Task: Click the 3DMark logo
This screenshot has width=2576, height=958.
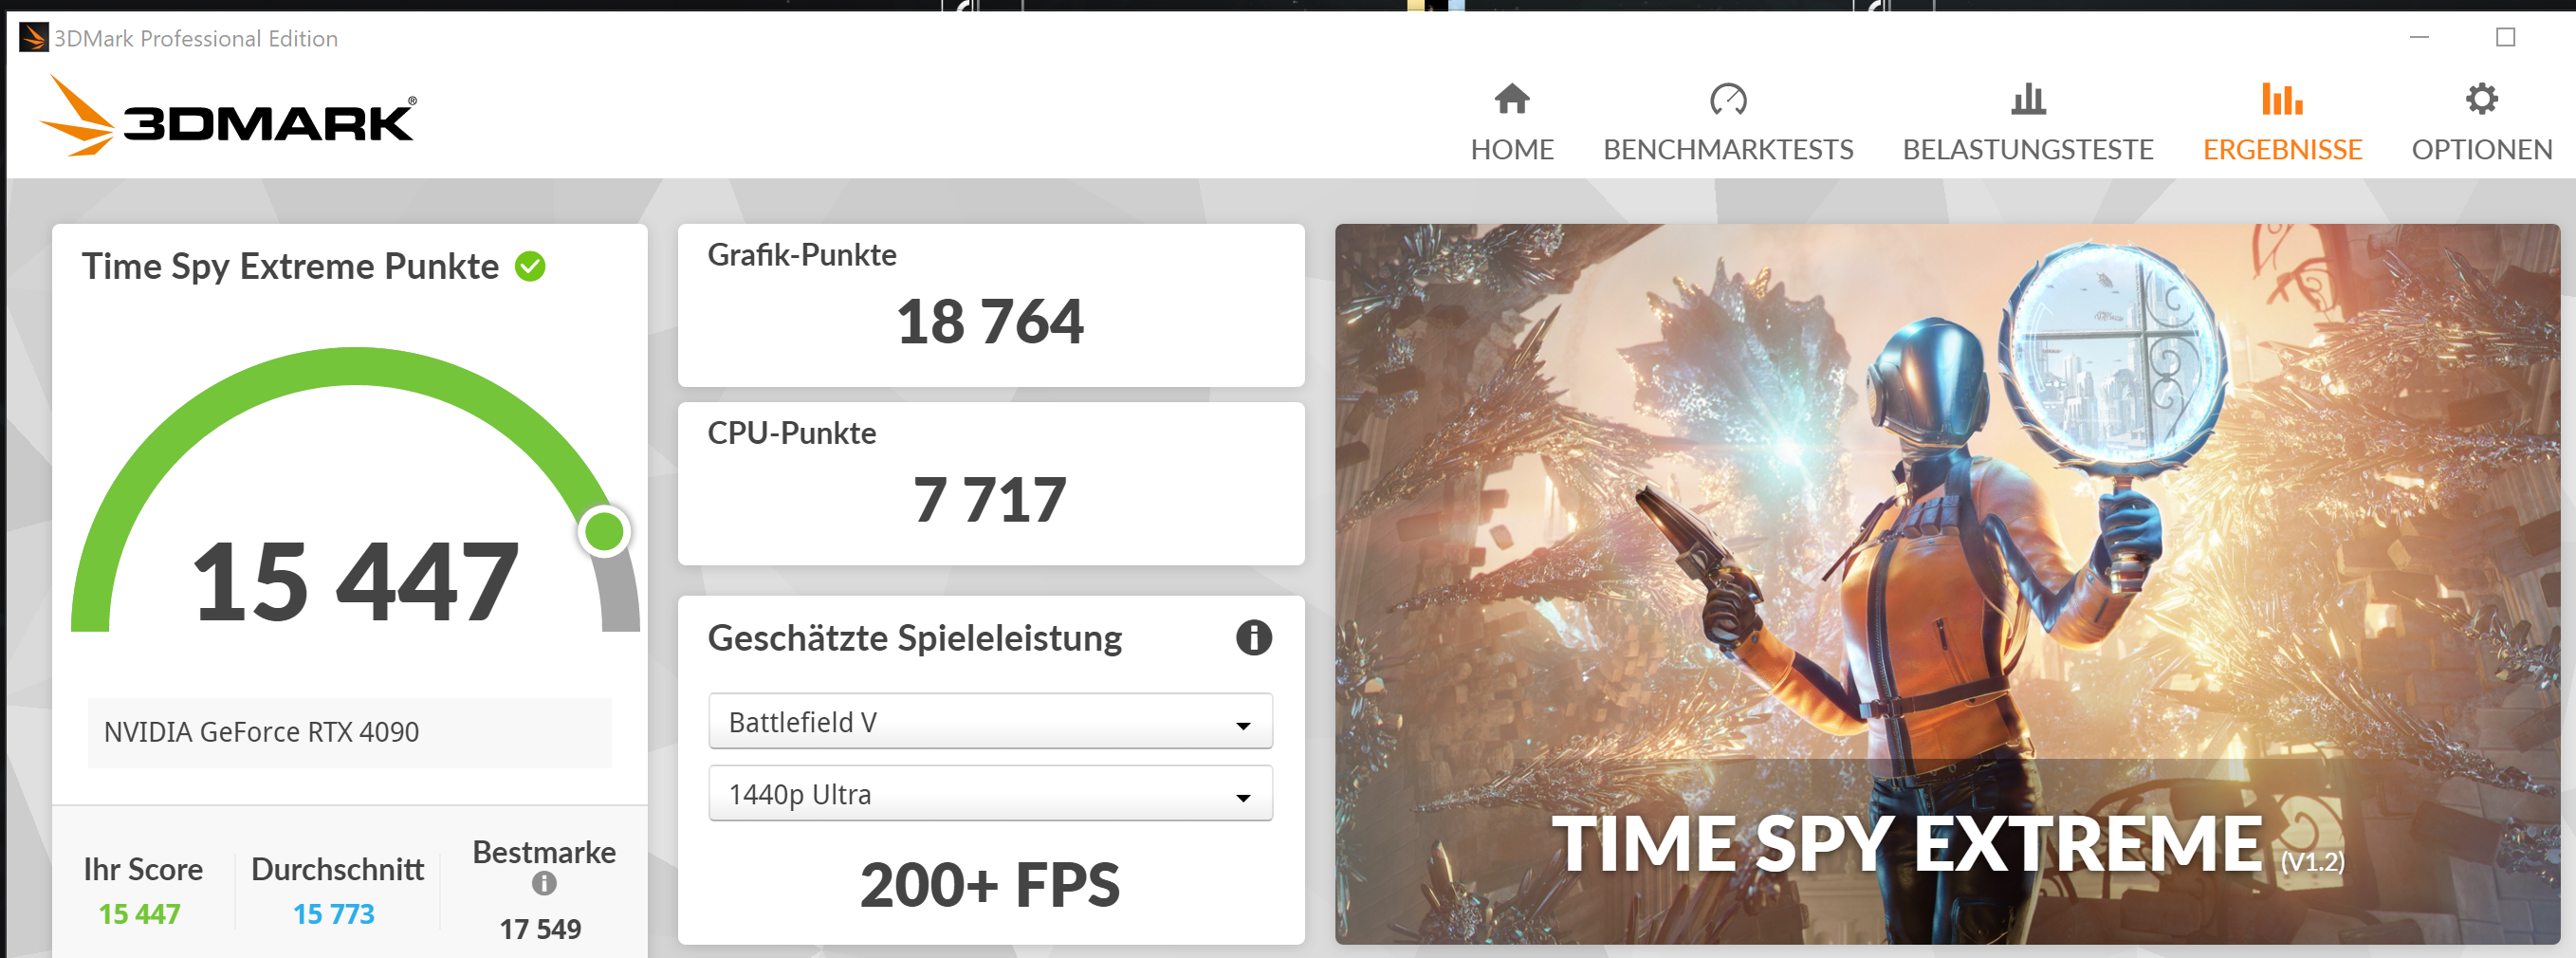Action: tap(228, 116)
